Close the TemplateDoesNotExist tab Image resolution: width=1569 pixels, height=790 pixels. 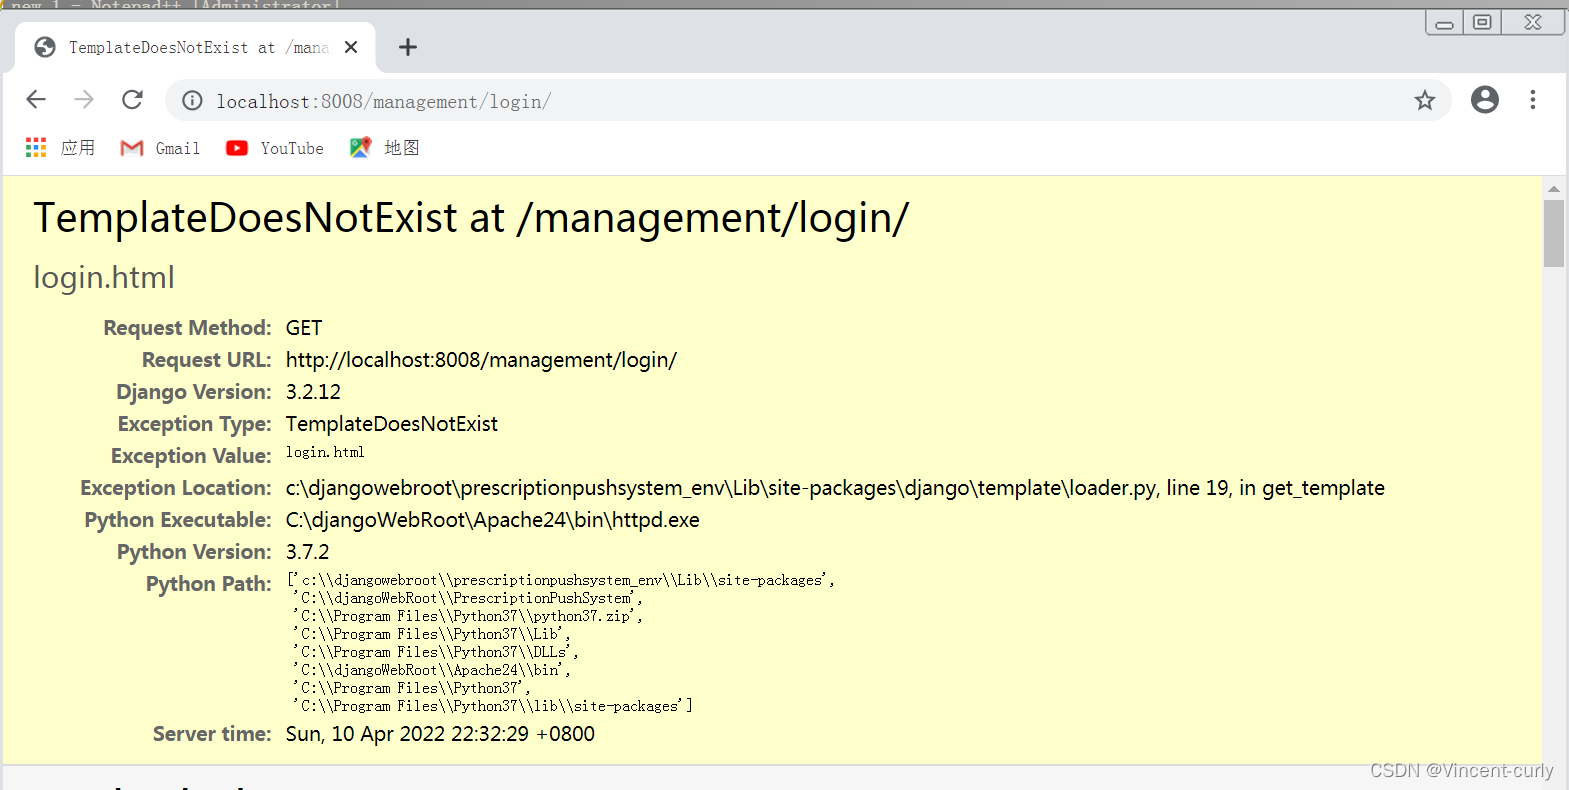click(x=351, y=47)
